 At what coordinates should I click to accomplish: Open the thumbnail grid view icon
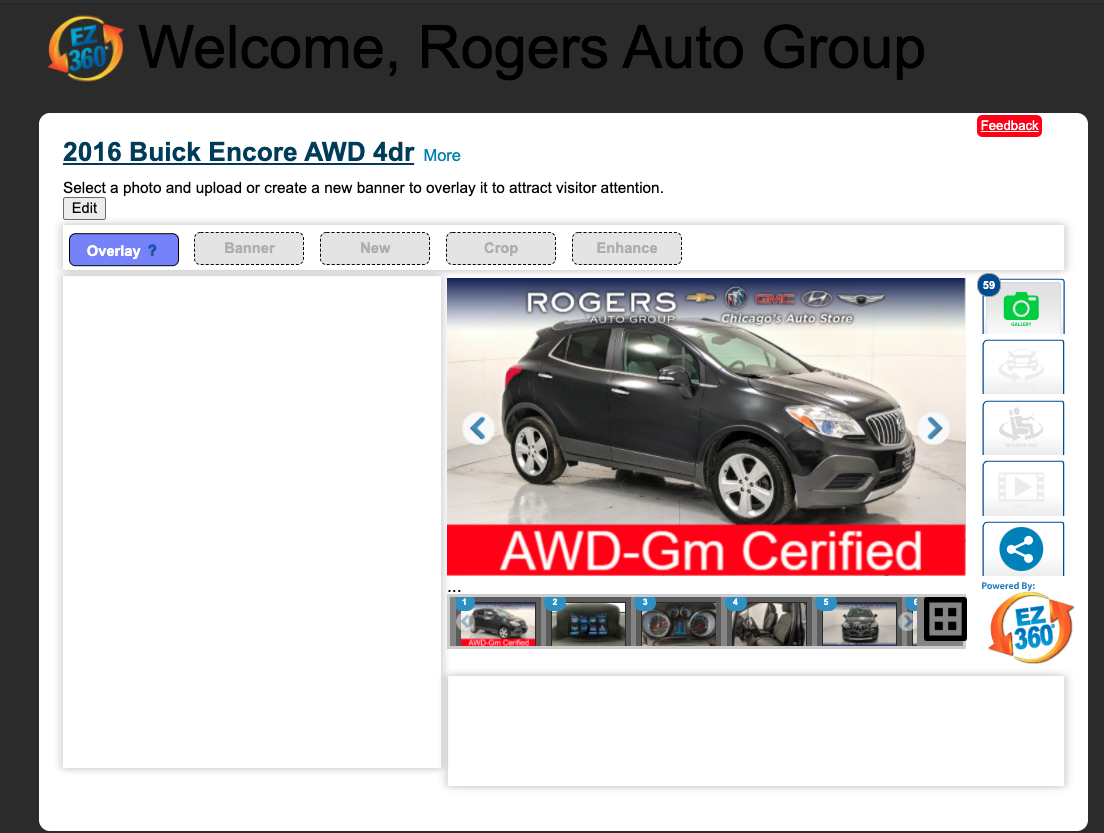click(943, 620)
